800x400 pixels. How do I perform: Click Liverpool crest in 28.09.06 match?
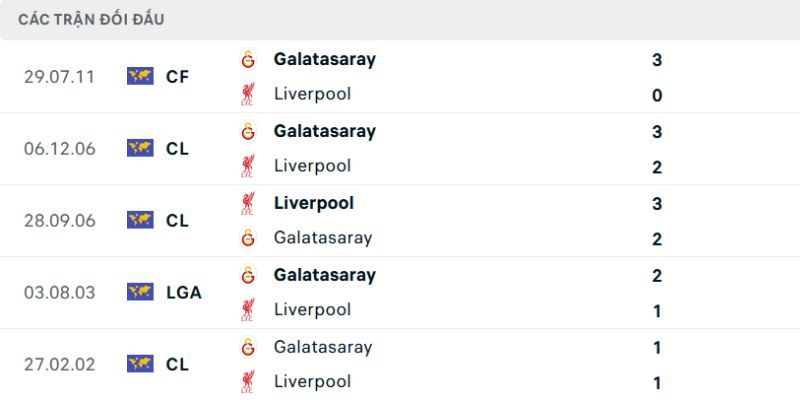point(247,203)
